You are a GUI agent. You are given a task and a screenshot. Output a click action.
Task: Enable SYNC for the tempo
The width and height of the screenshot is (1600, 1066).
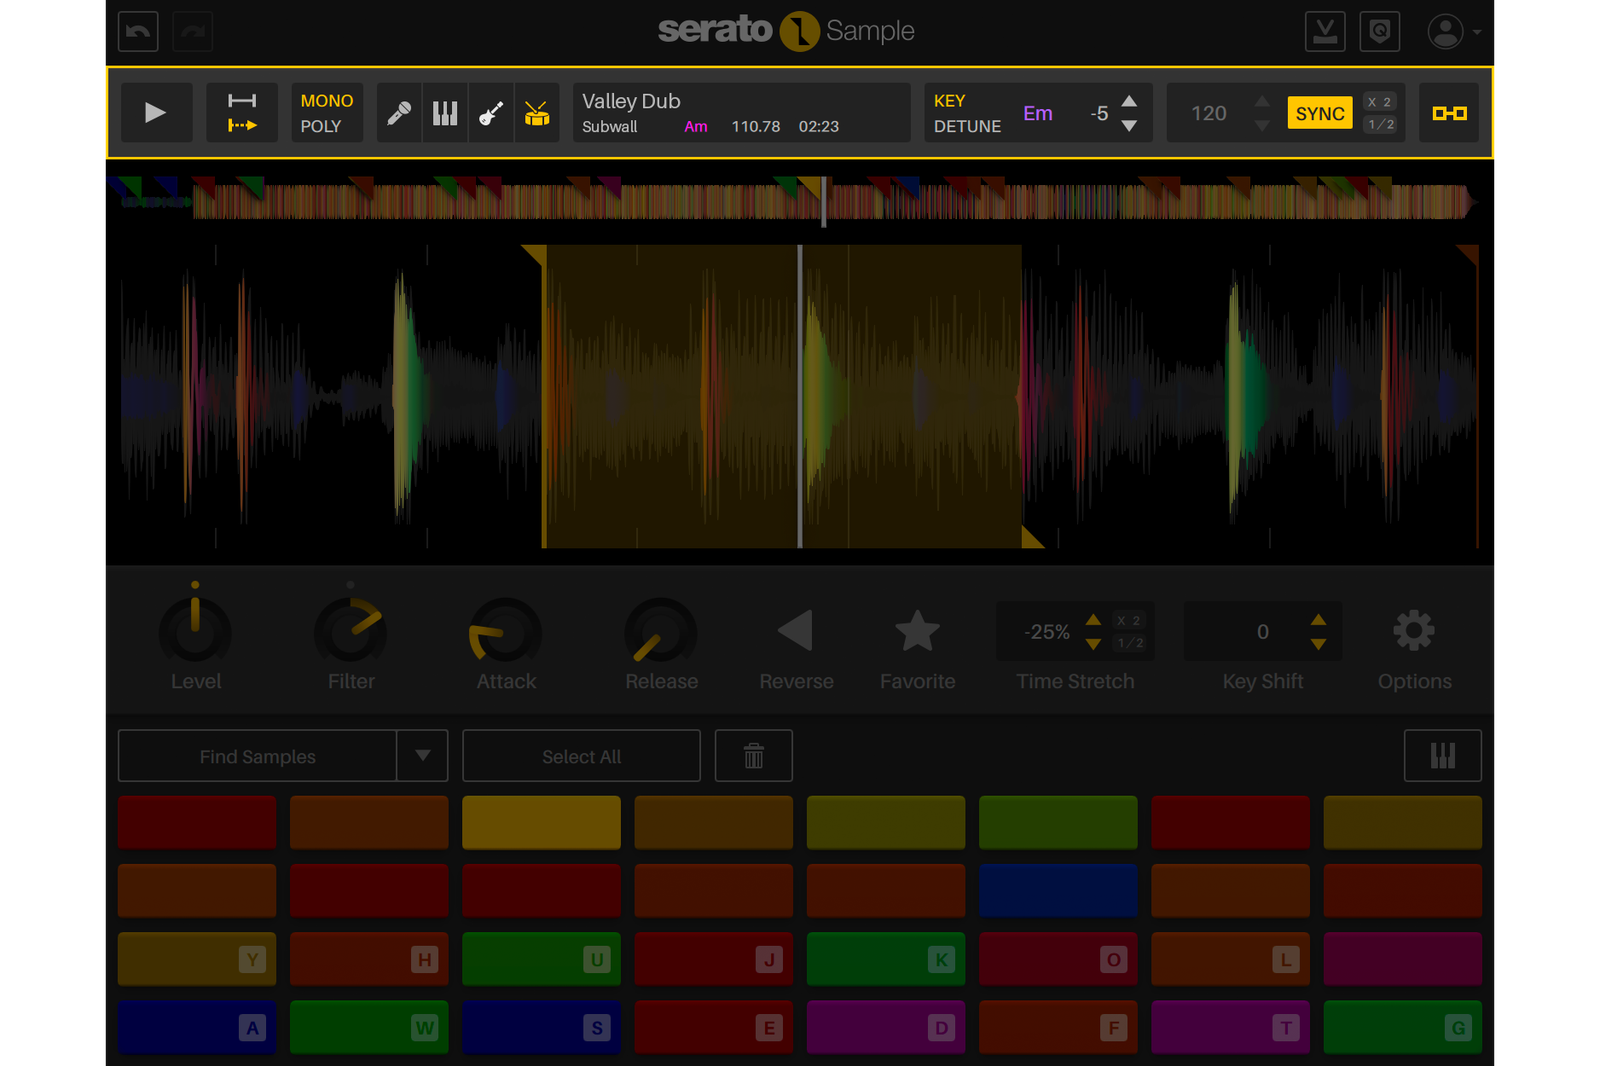click(x=1319, y=113)
